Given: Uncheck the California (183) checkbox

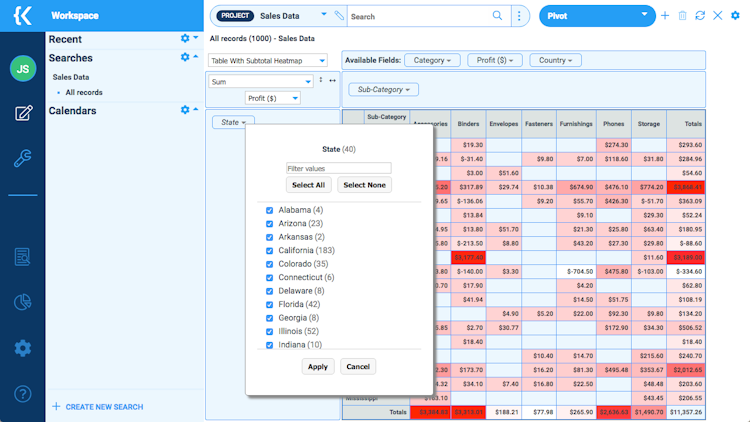Looking at the screenshot, I should coord(269,251).
